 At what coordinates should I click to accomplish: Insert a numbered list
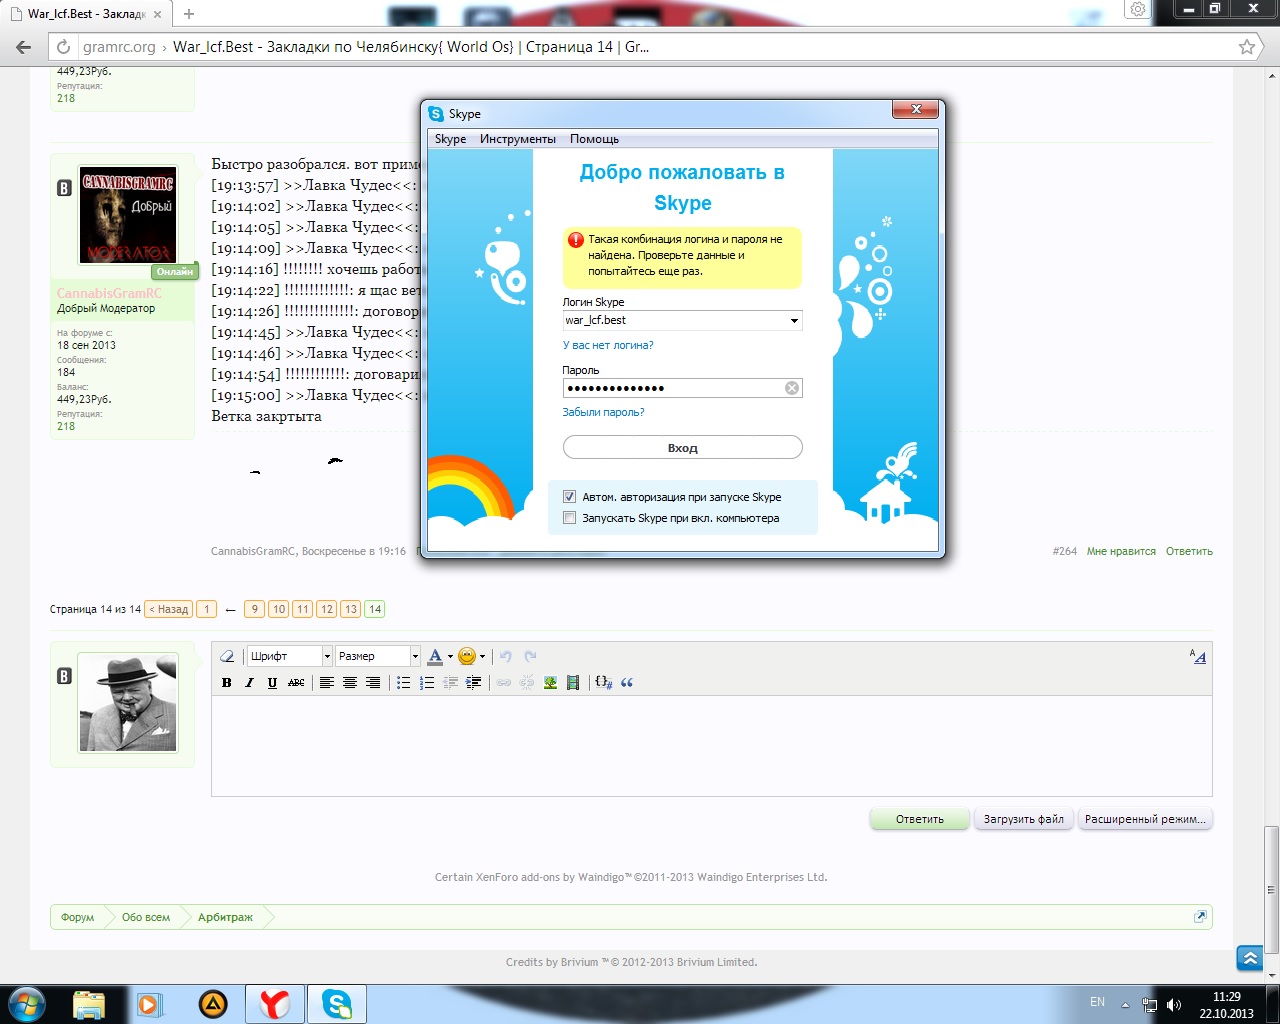pos(427,683)
